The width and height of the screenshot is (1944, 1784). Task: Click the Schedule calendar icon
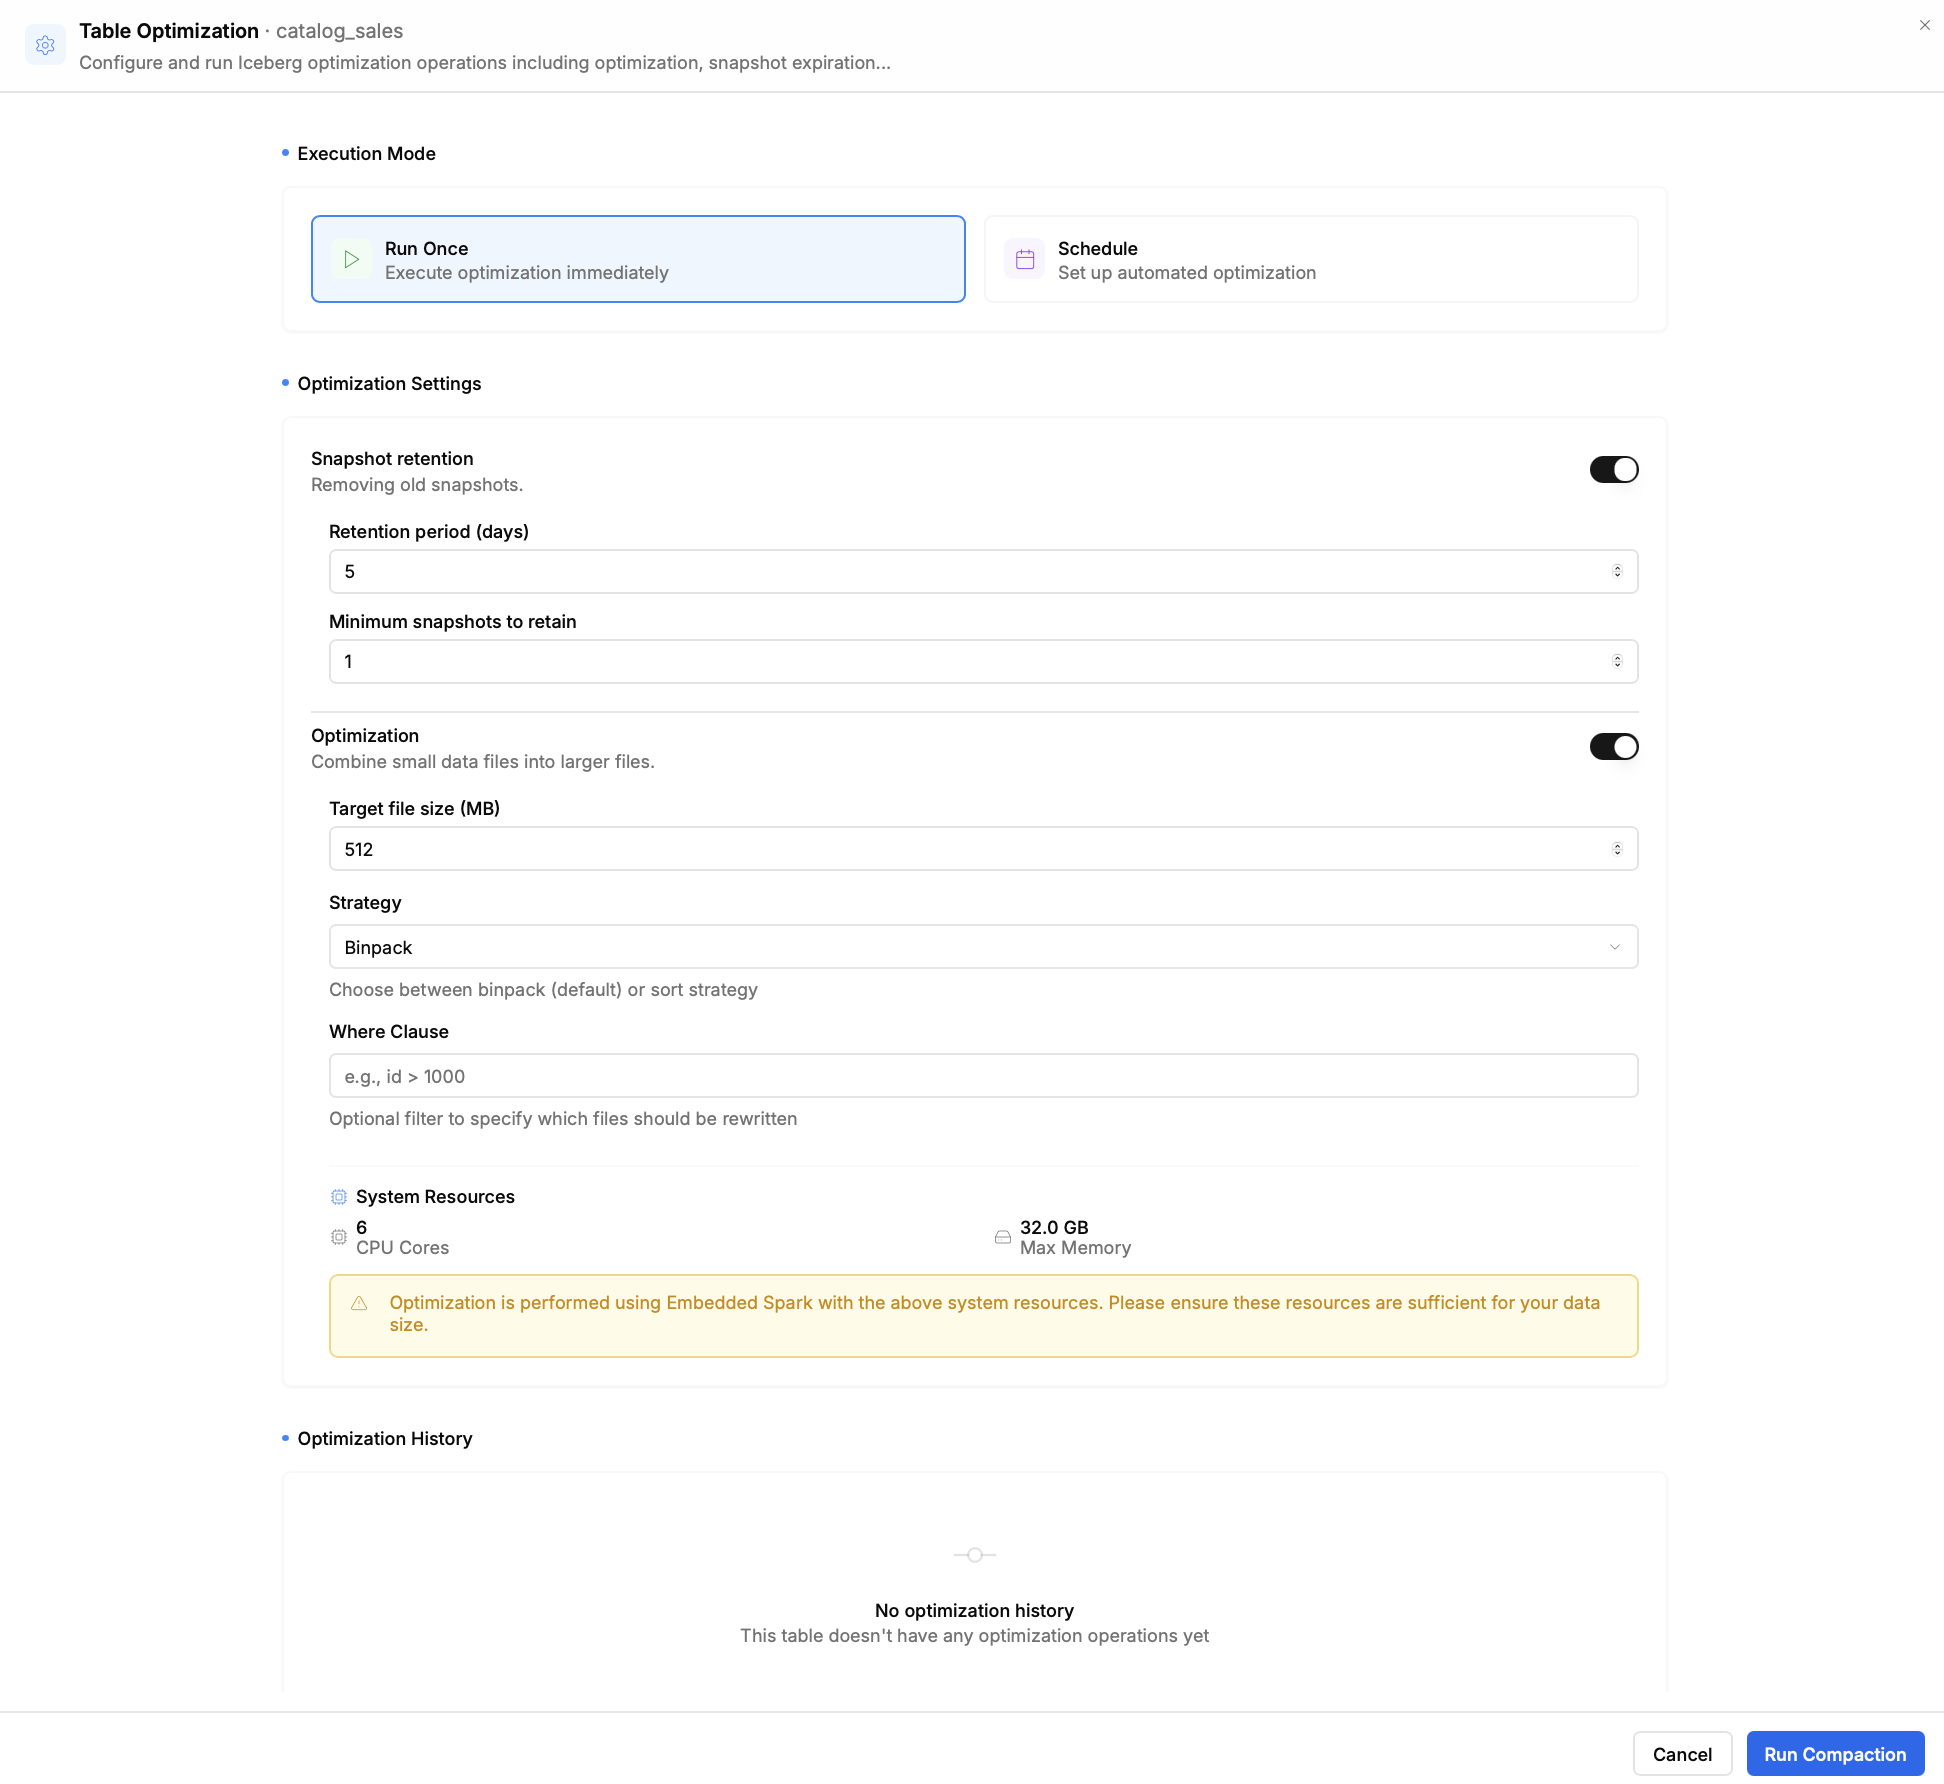1024,260
